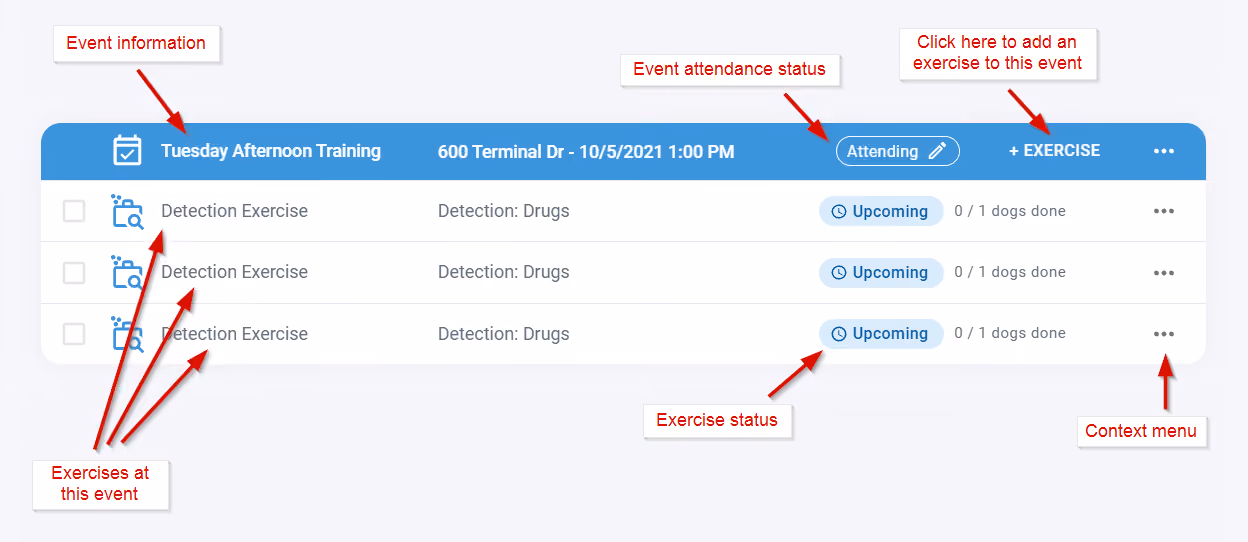
Task: Click the third row's Upcoming status badge
Action: 881,334
